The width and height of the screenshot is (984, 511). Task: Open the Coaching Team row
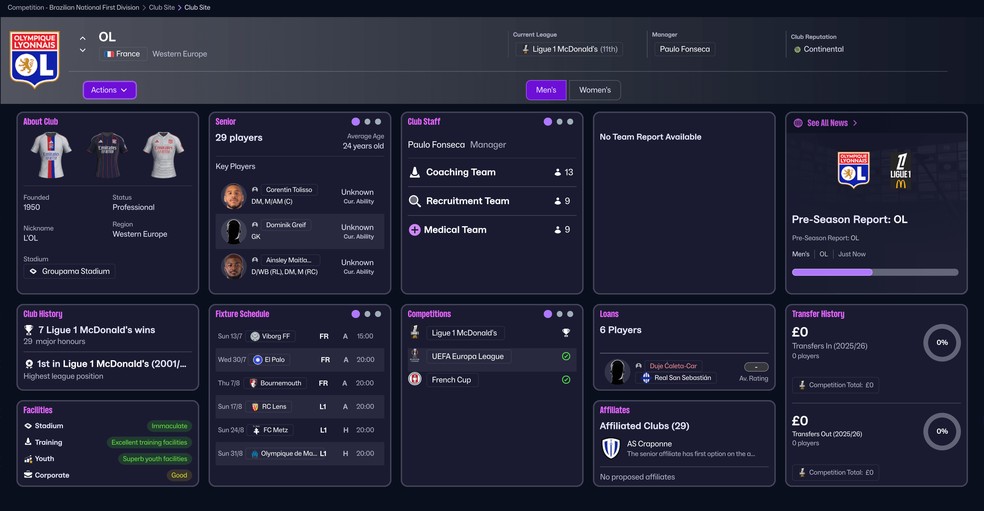tap(491, 172)
